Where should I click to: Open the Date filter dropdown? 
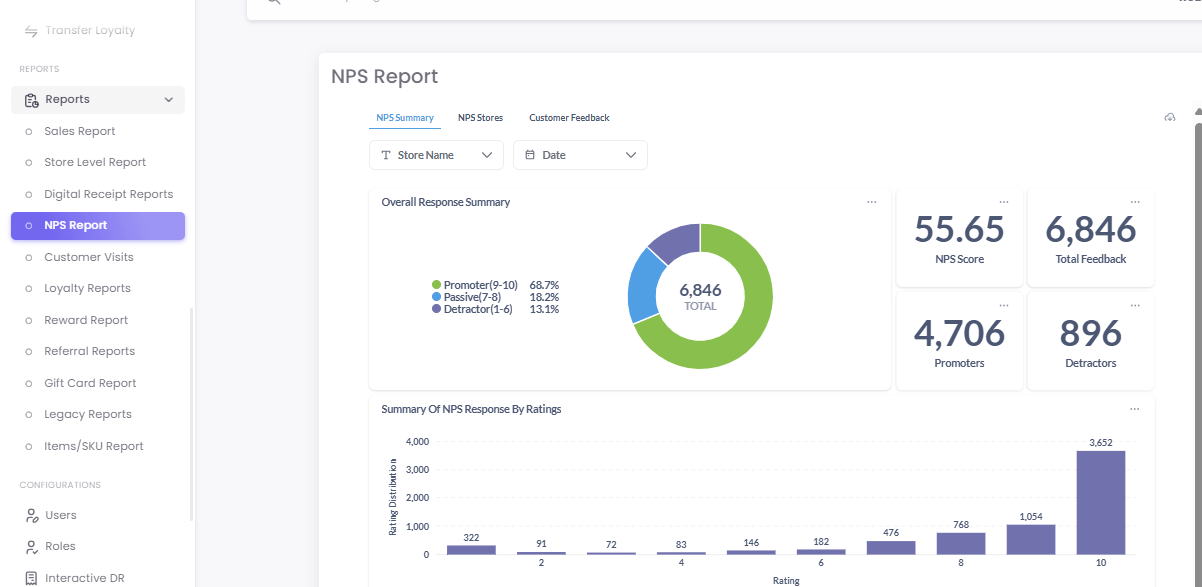[580, 155]
